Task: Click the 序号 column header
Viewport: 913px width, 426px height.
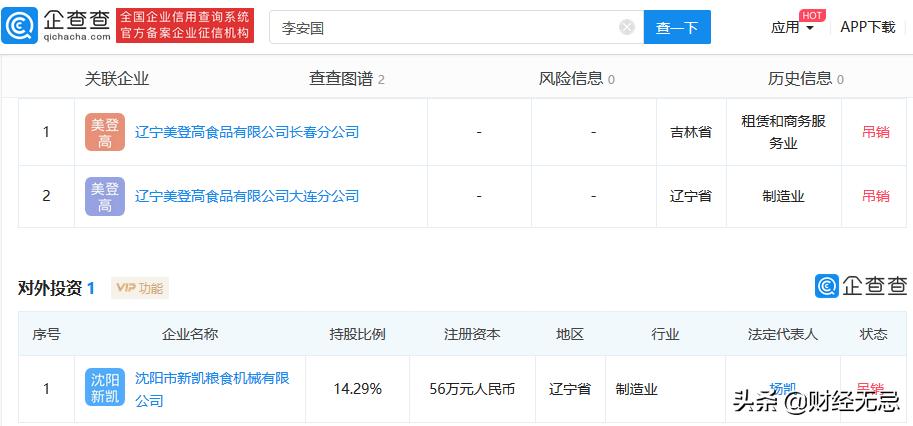Action: click(x=46, y=334)
